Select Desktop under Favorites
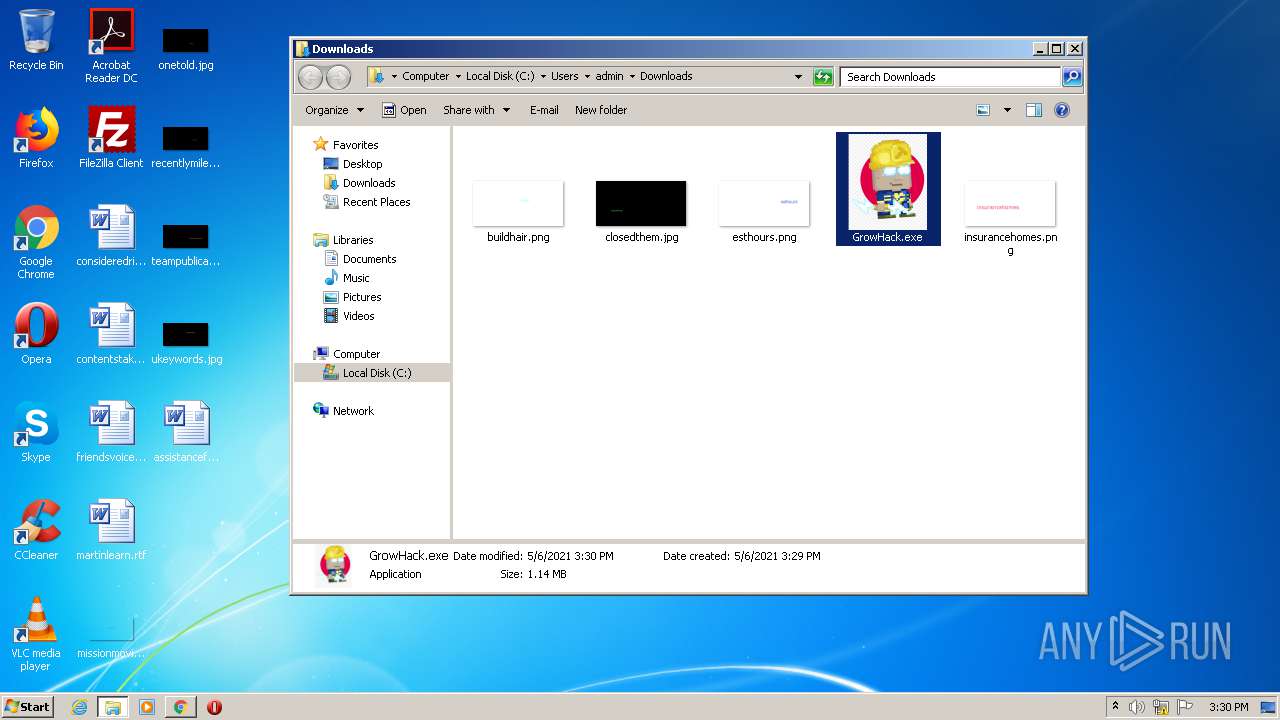The width and height of the screenshot is (1280, 720). click(353, 164)
